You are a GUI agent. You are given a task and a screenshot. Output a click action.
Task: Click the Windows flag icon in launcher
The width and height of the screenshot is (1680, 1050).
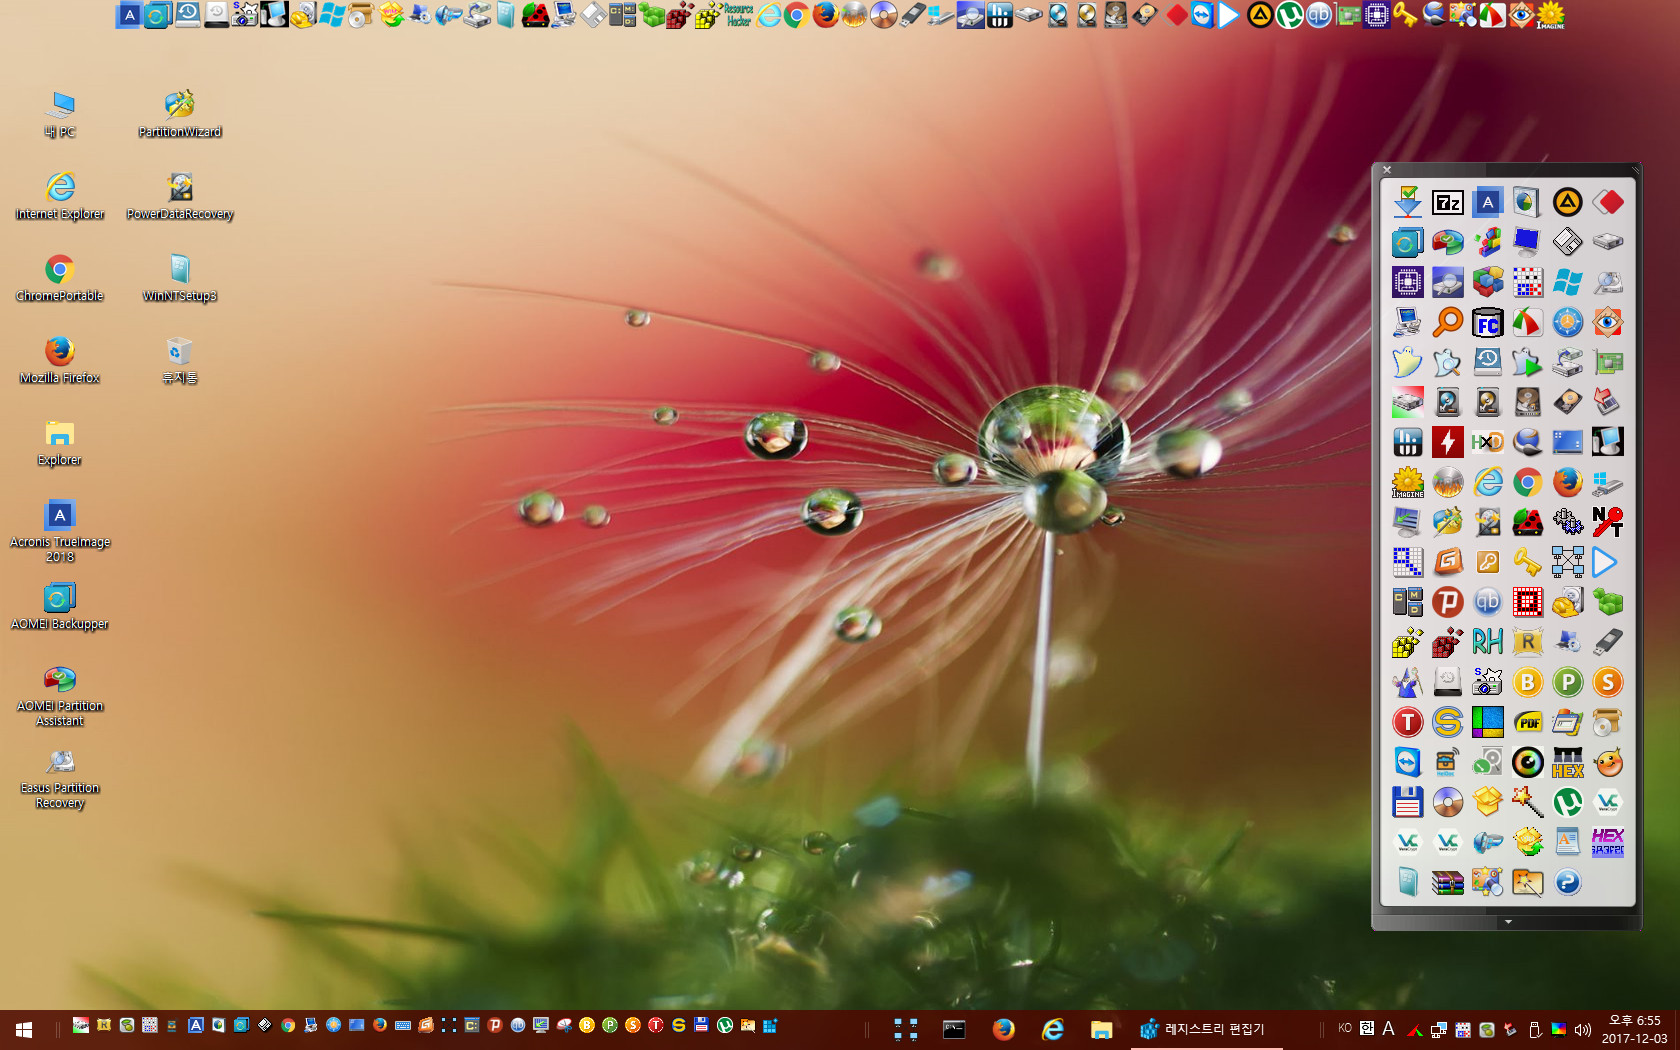(x=1567, y=283)
